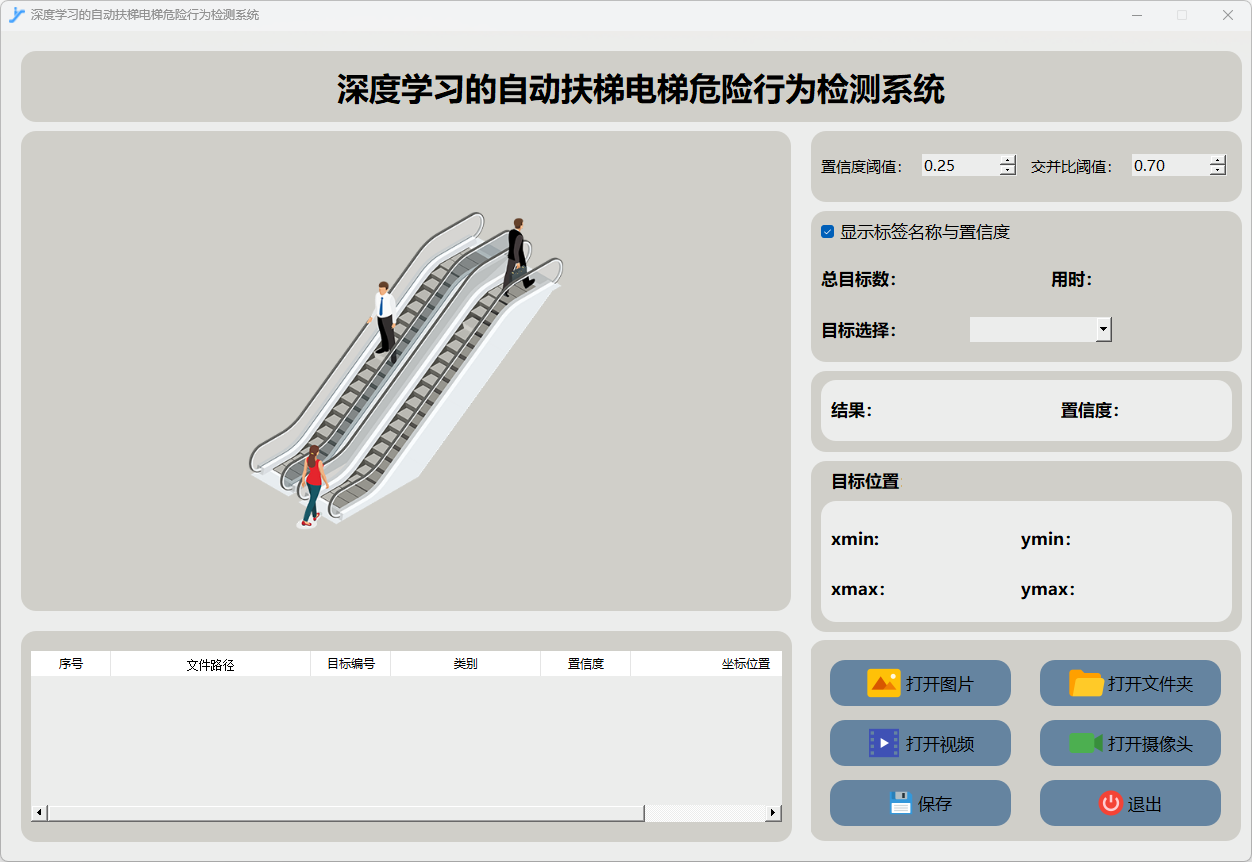Increase 置信度阈值 with the up arrow

(1007, 161)
